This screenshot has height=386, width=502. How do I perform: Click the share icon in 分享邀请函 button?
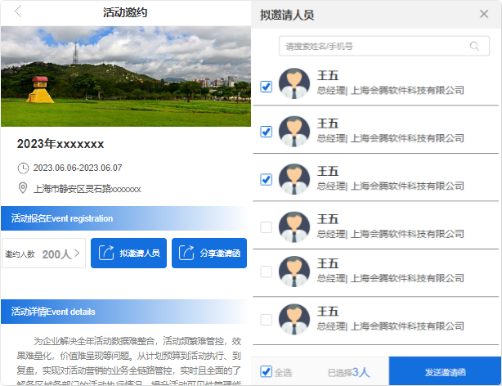[186, 252]
